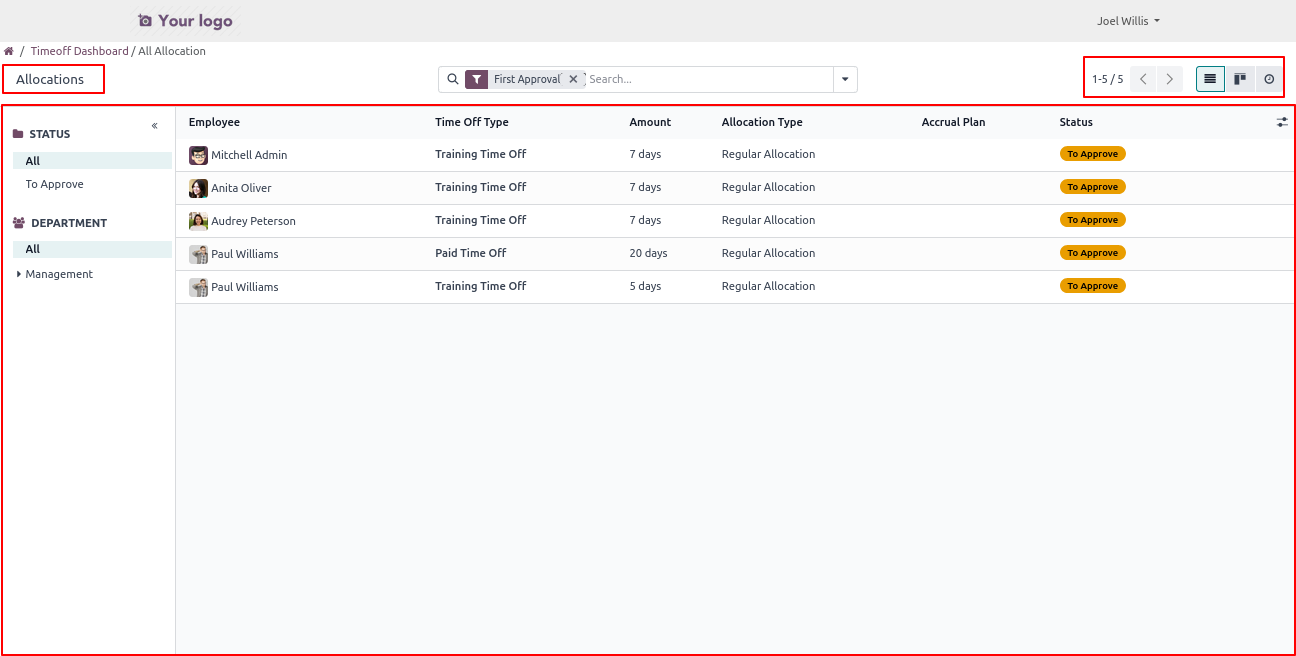Switch to kanban view
1296x656 pixels.
(1240, 79)
